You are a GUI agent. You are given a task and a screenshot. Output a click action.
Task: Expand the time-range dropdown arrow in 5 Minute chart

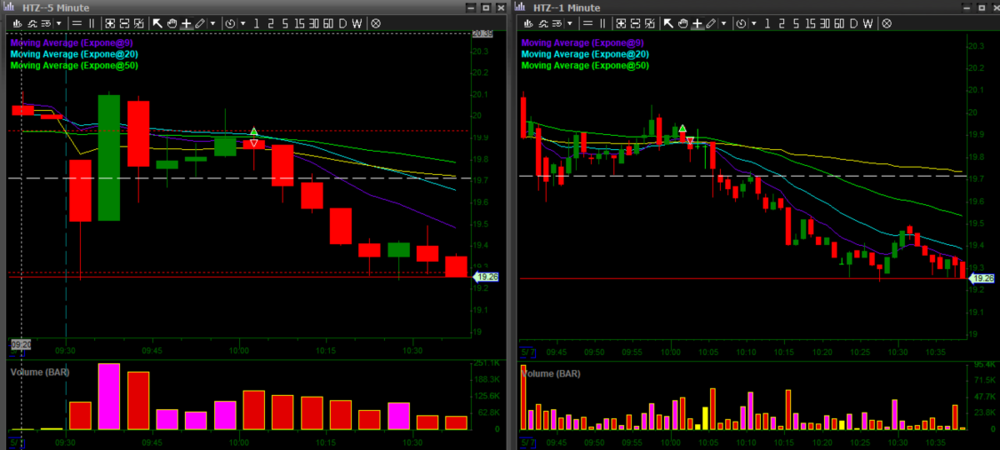click(x=243, y=22)
